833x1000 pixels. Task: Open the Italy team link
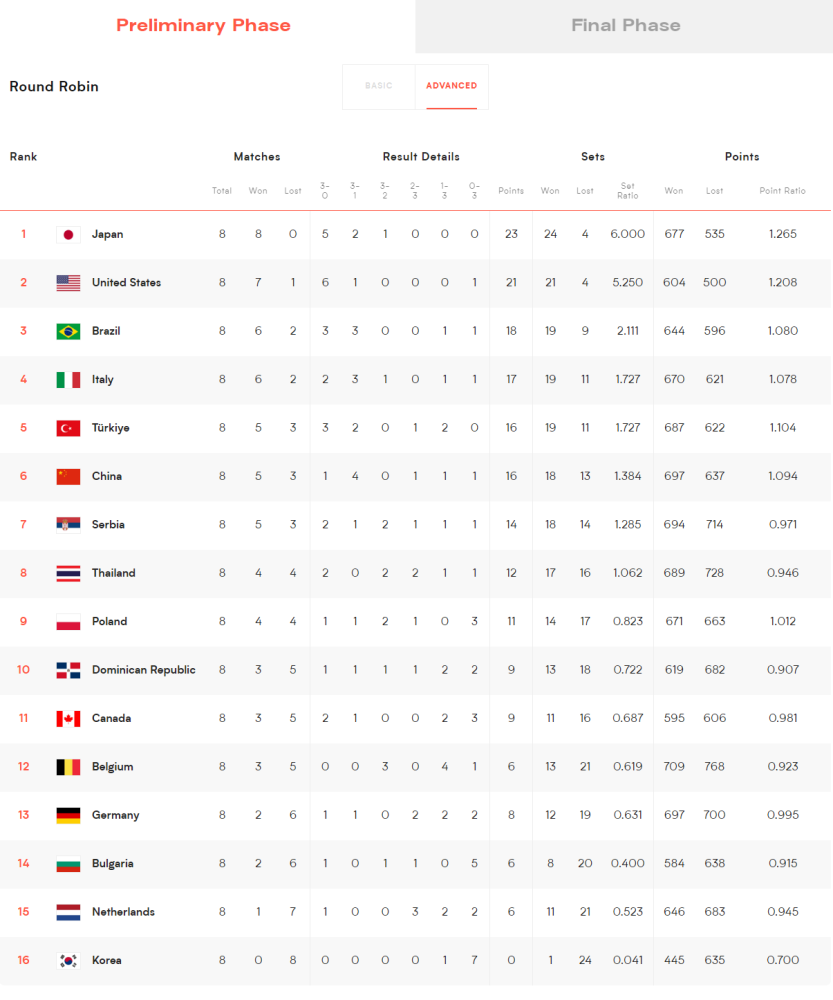point(103,379)
